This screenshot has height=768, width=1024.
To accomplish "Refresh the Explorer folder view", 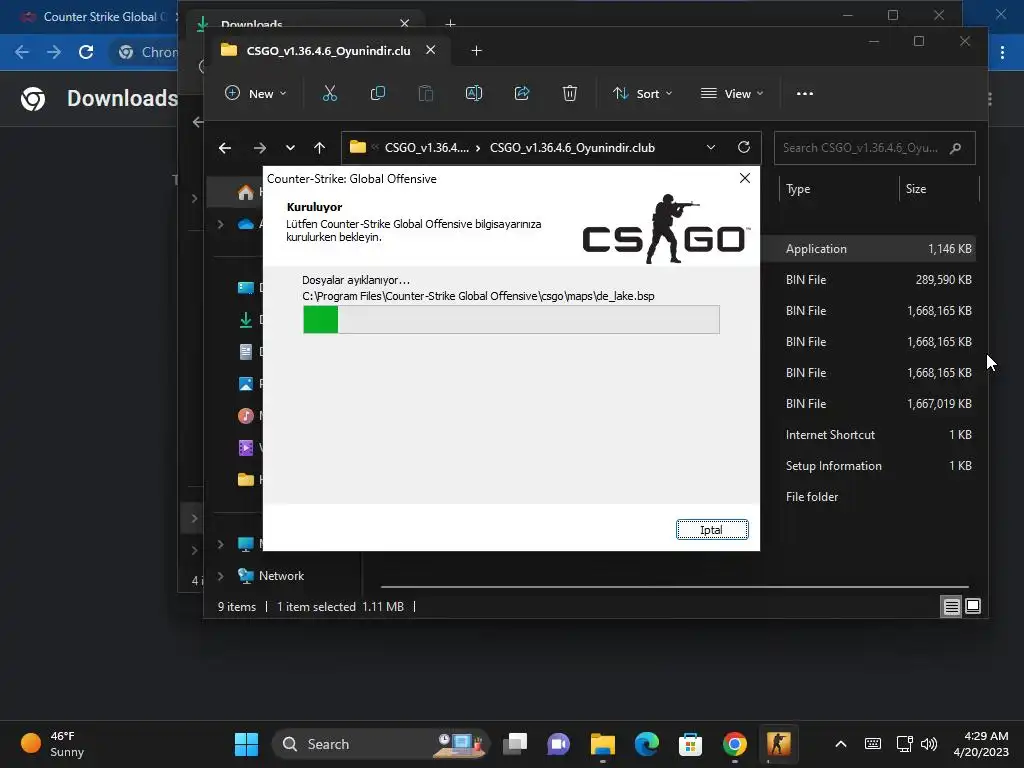I will pos(744,148).
